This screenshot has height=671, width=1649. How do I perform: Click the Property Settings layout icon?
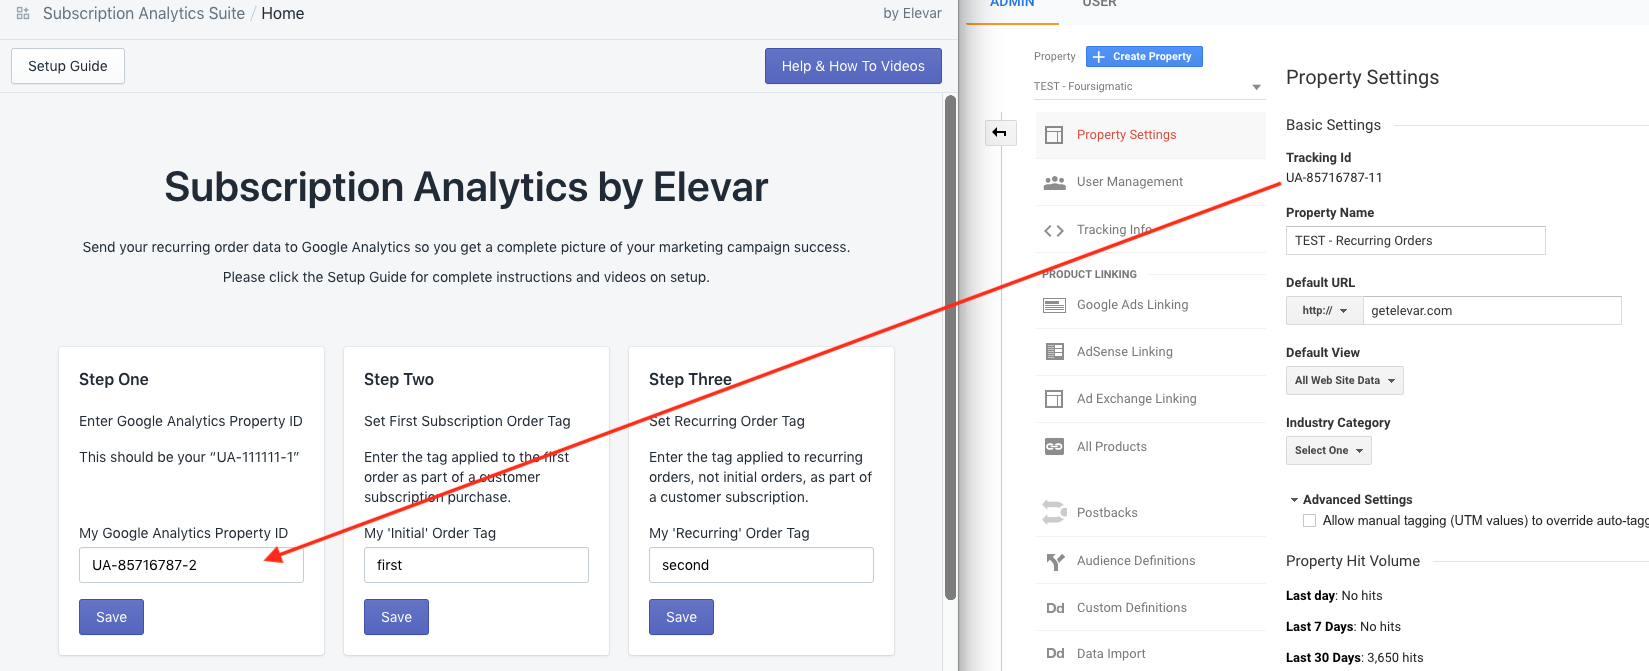(x=1054, y=135)
